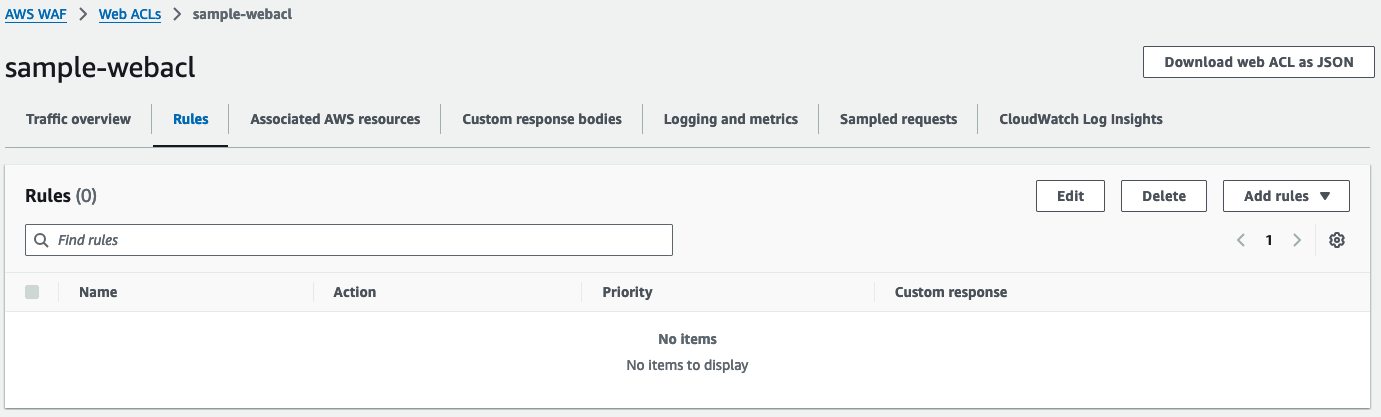Screen dimensions: 1381x417
Task: Switch to the Traffic overview tab
Action: (78, 119)
